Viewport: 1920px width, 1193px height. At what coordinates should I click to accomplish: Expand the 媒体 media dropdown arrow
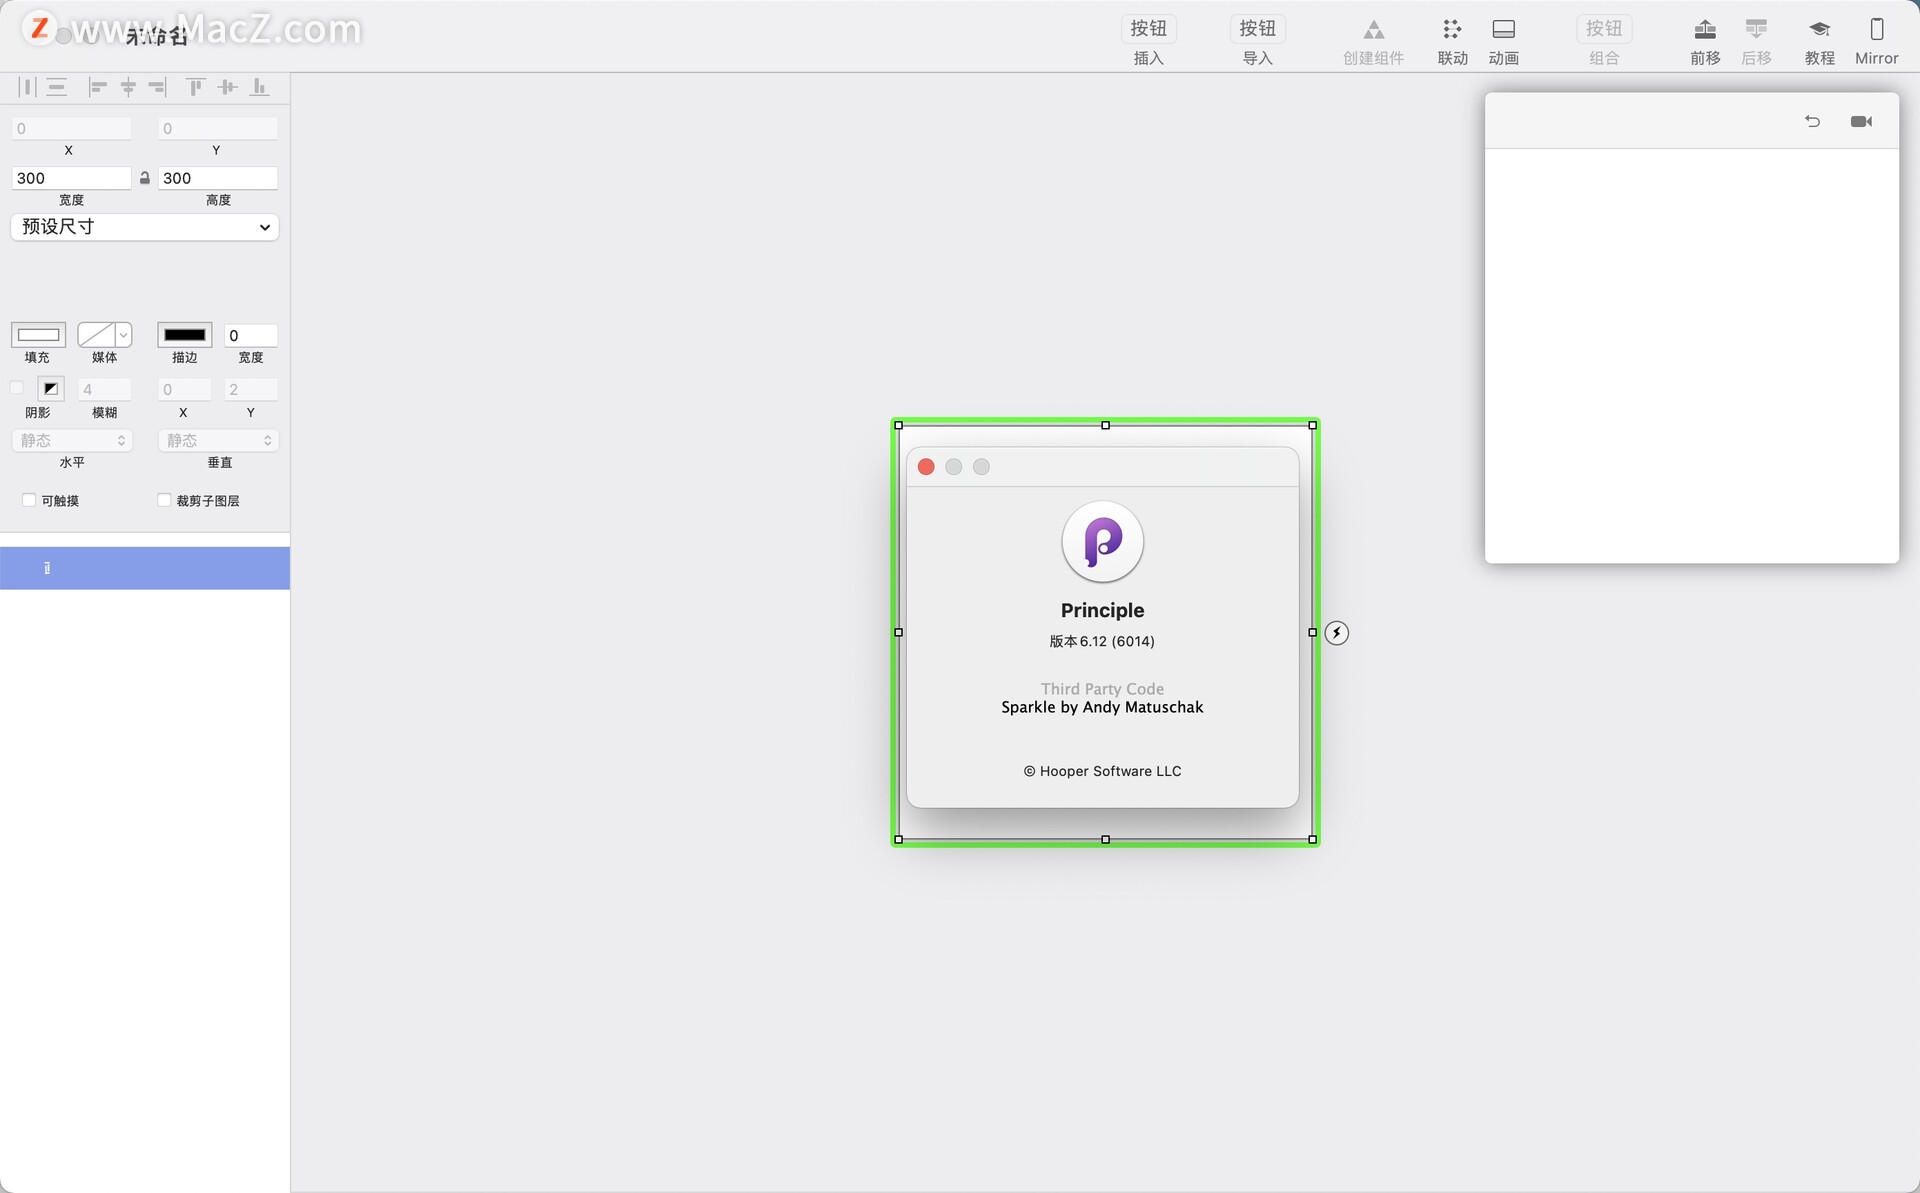click(124, 335)
